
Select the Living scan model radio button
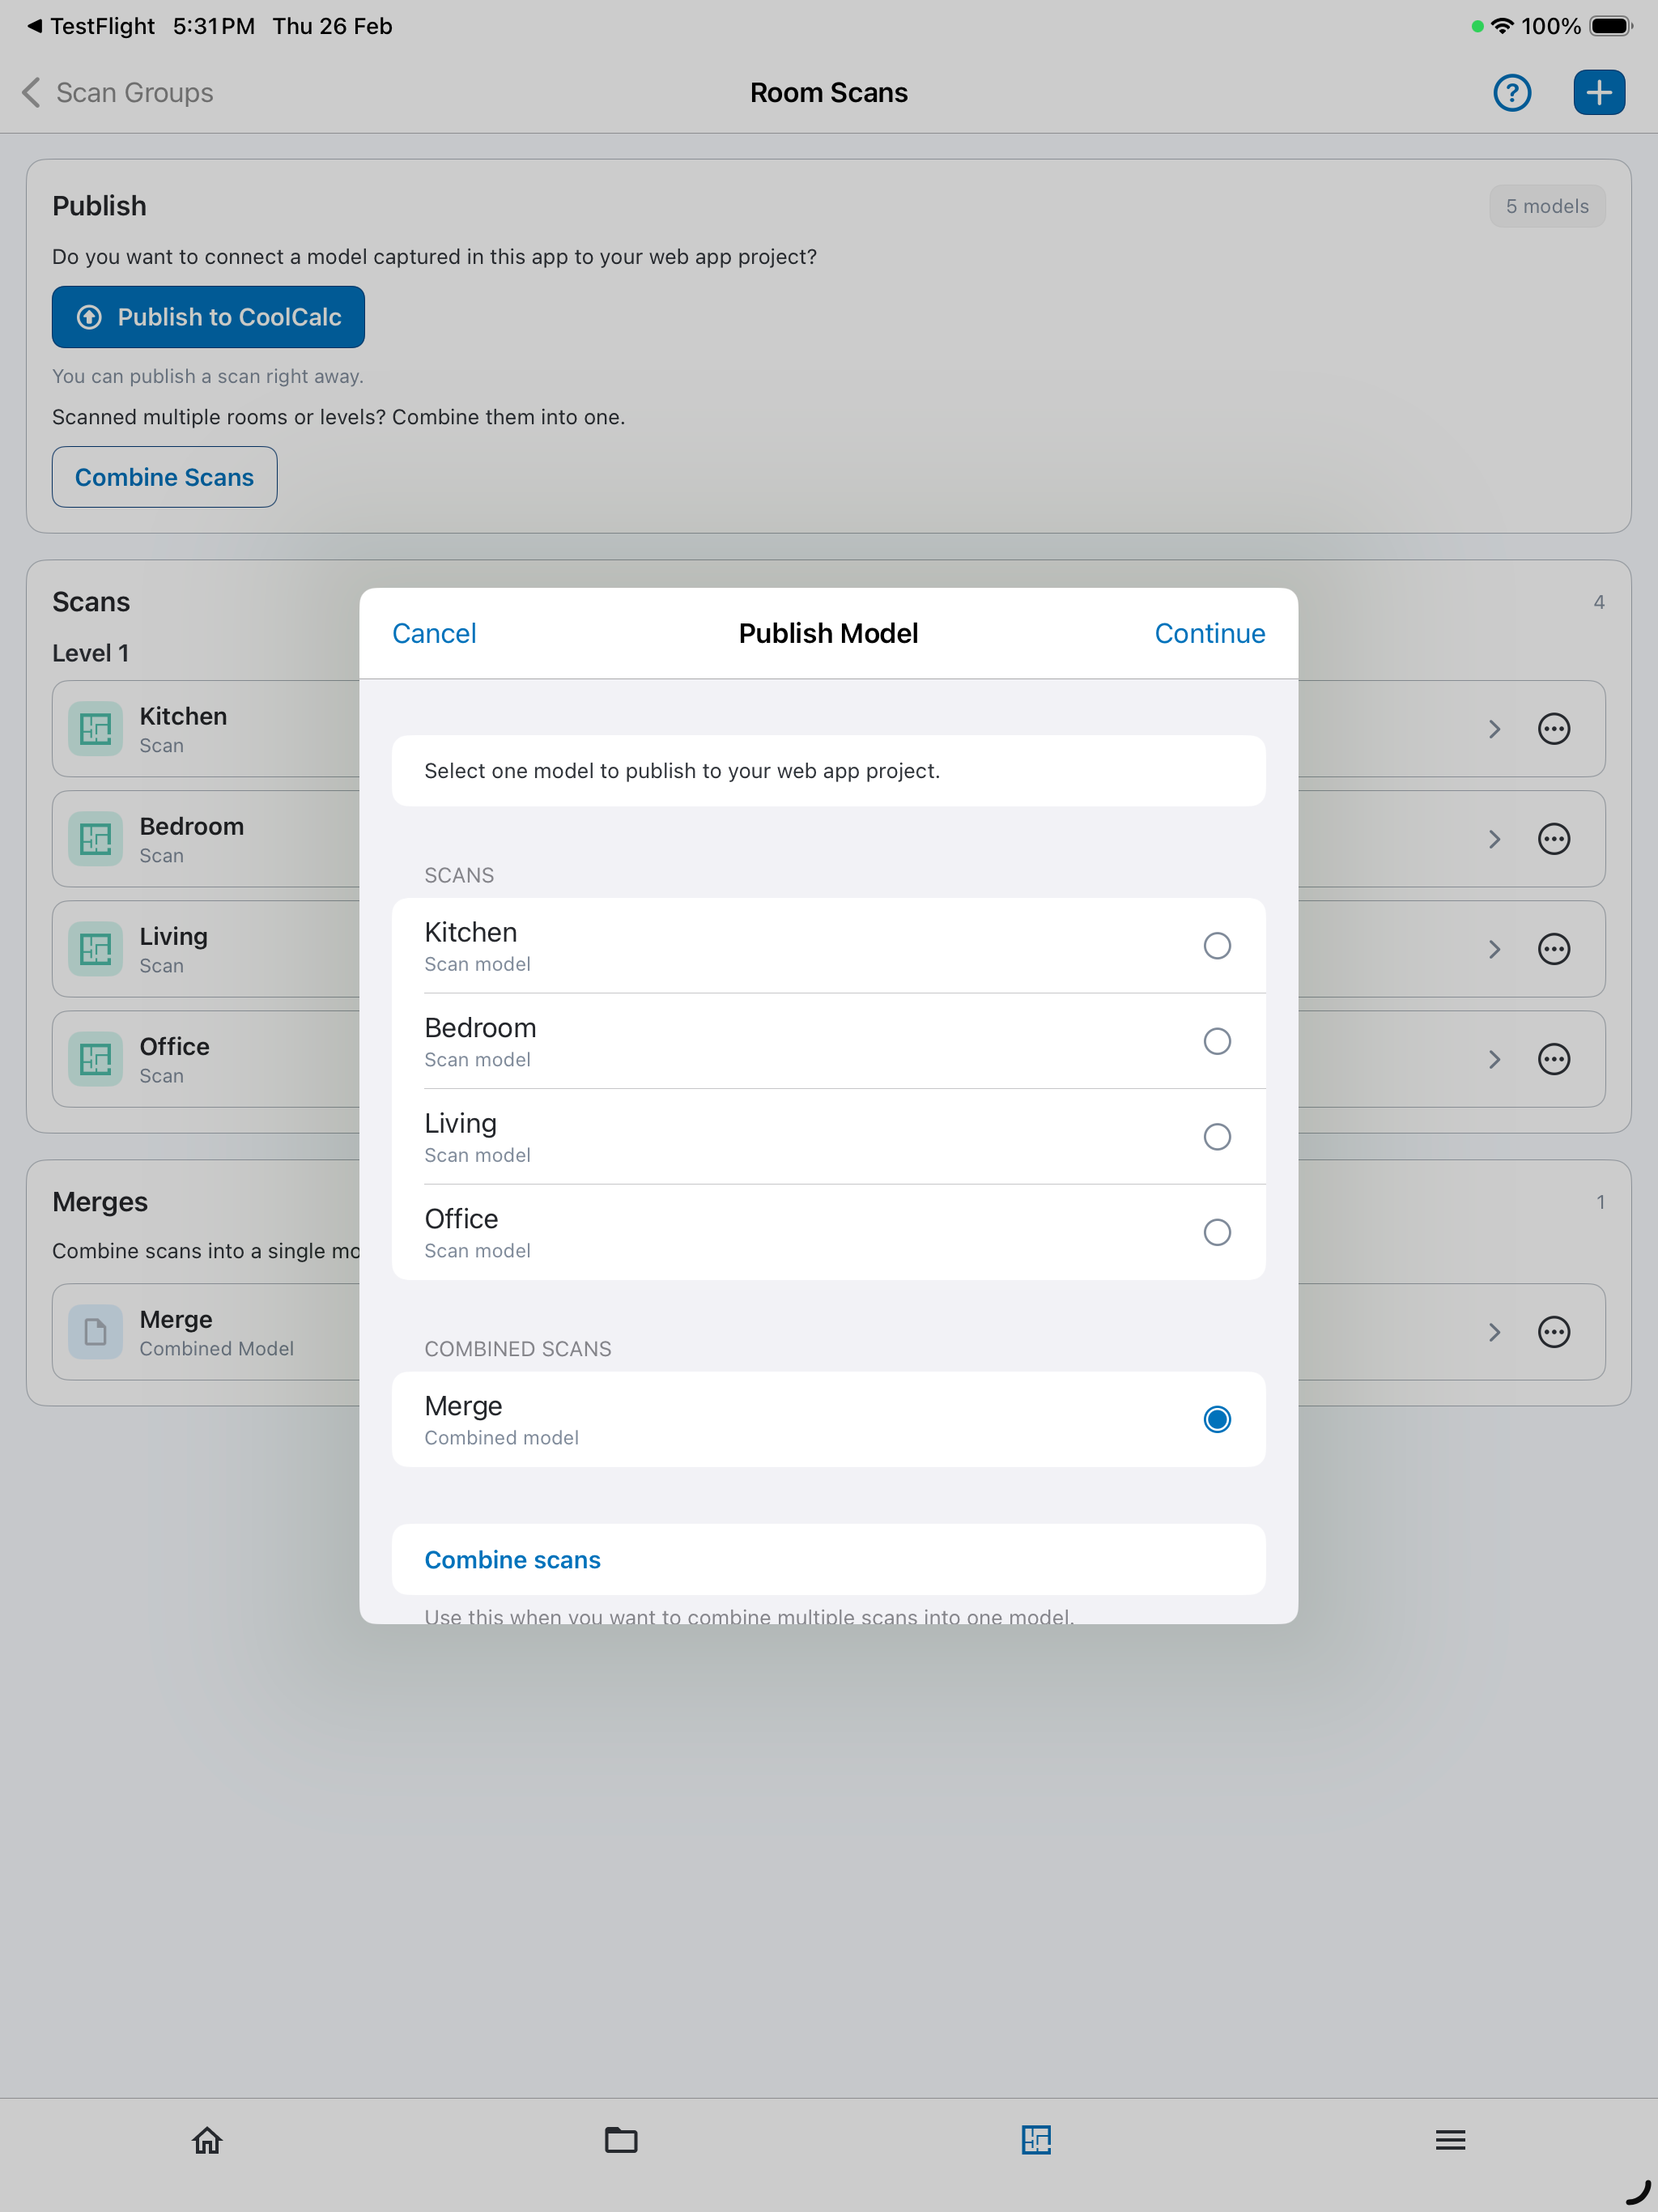1217,1137
